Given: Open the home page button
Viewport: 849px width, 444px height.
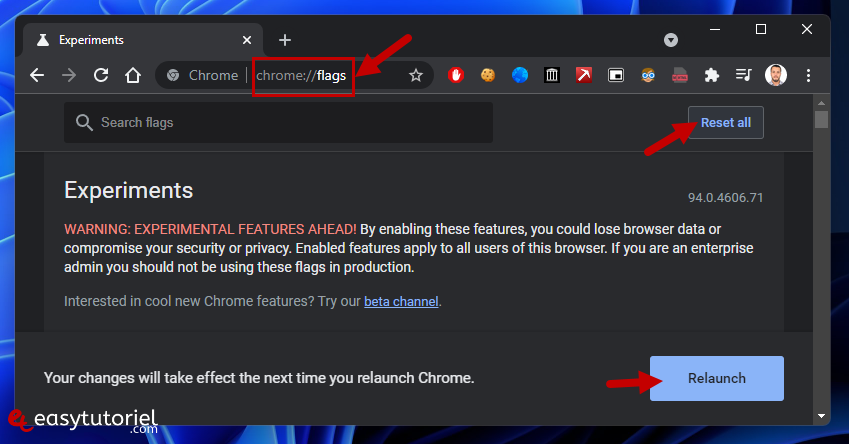Looking at the screenshot, I should click(133, 75).
